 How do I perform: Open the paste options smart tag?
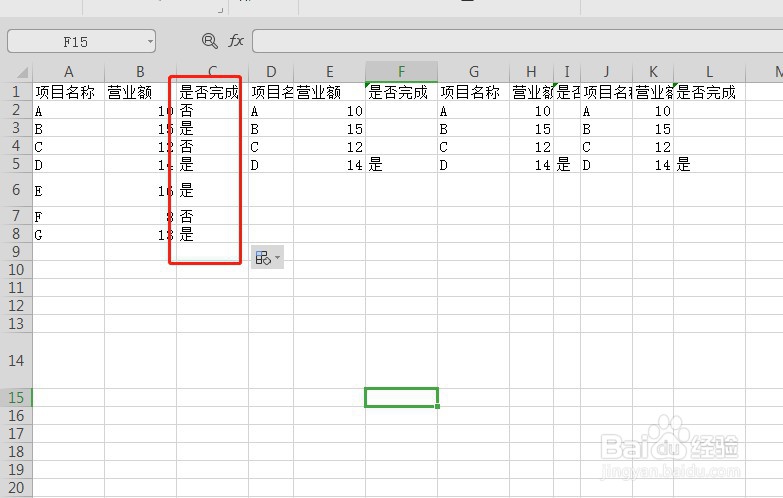tap(267, 257)
